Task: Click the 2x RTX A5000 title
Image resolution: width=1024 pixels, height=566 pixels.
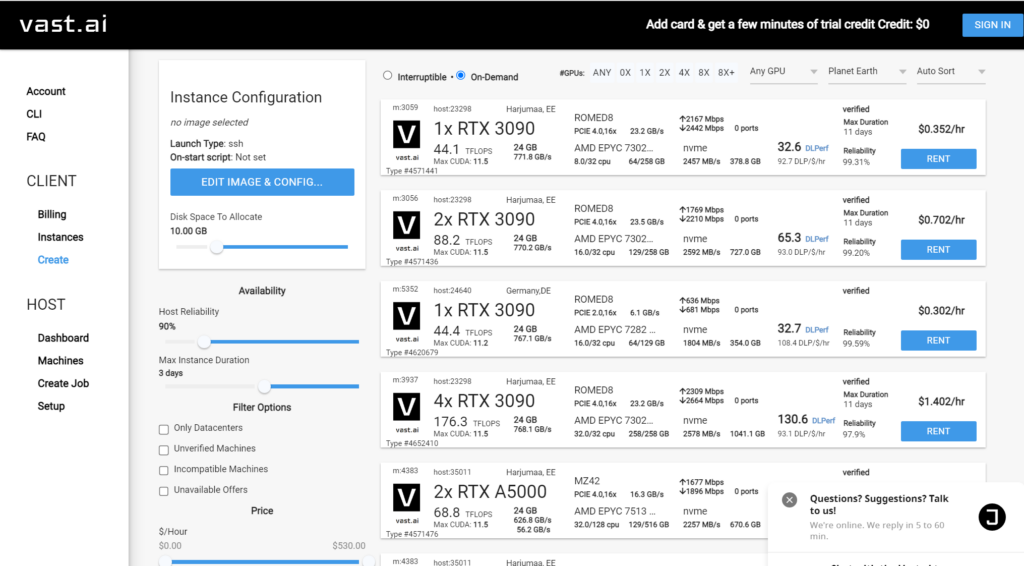Action: [x=490, y=492]
